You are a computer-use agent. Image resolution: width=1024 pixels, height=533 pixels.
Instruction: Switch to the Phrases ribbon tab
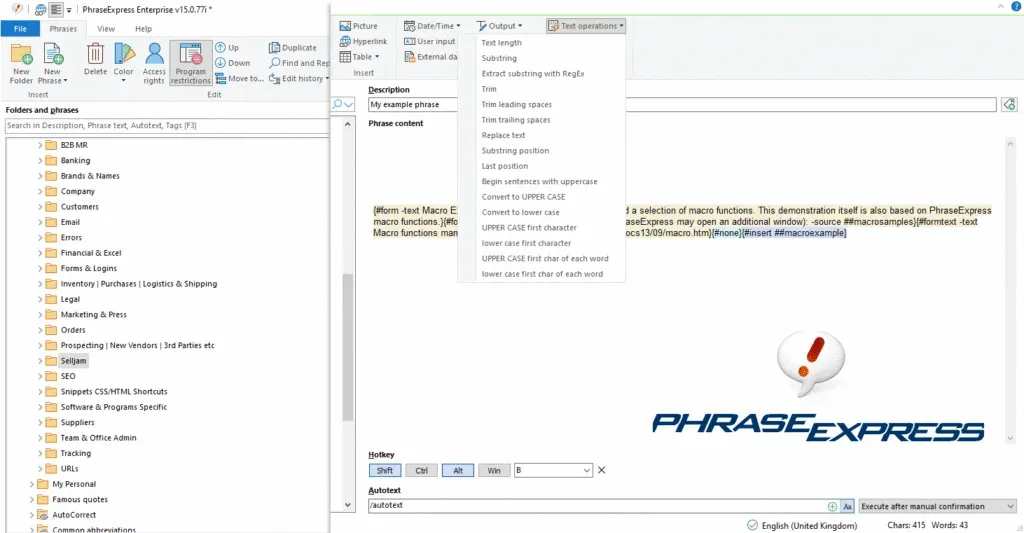(x=63, y=29)
